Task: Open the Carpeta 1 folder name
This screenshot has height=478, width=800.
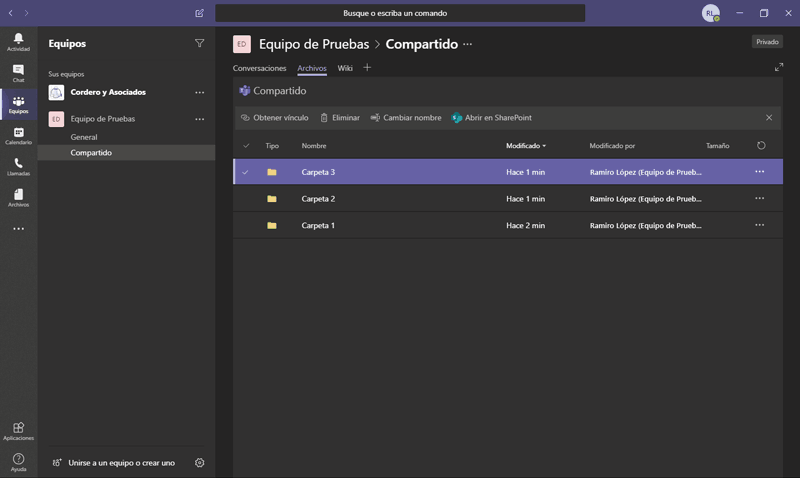Action: [318, 225]
